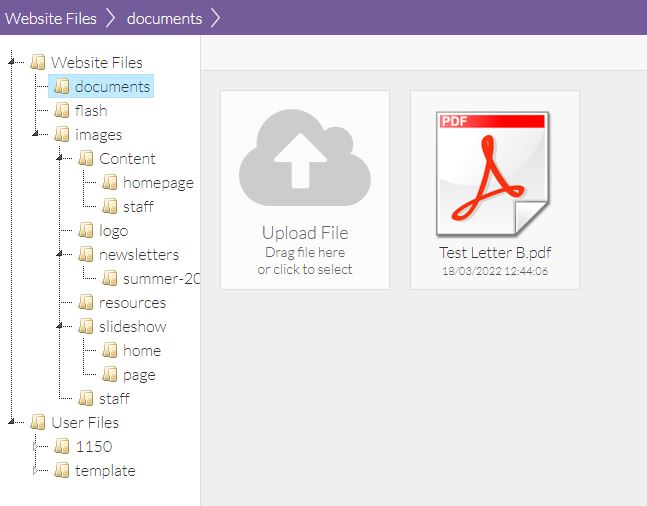This screenshot has height=506, width=647.
Task: Open the home folder under slideshow
Action: (x=141, y=351)
